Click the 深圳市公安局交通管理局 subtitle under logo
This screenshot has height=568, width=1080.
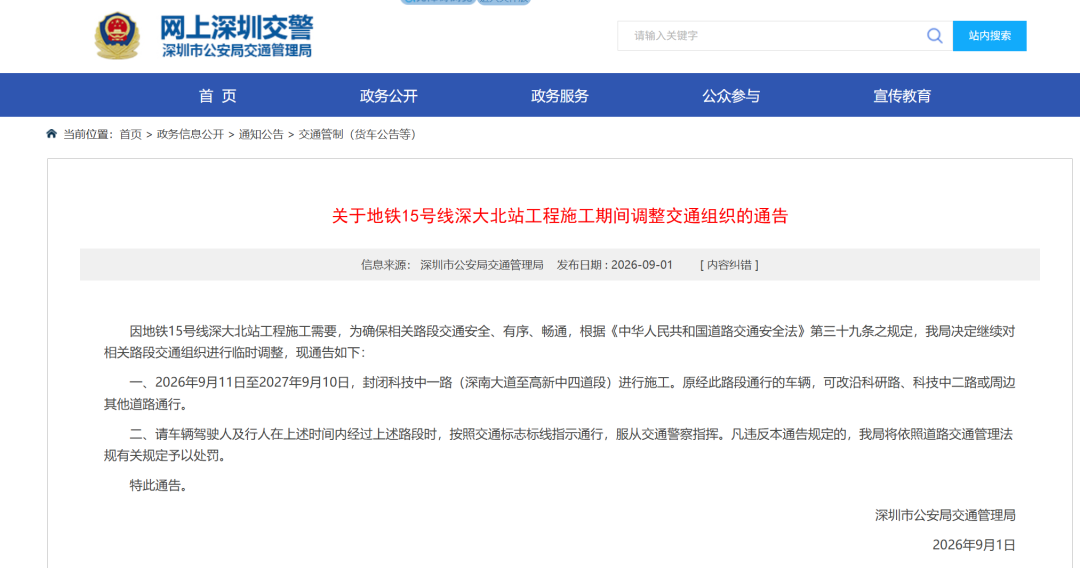(237, 51)
